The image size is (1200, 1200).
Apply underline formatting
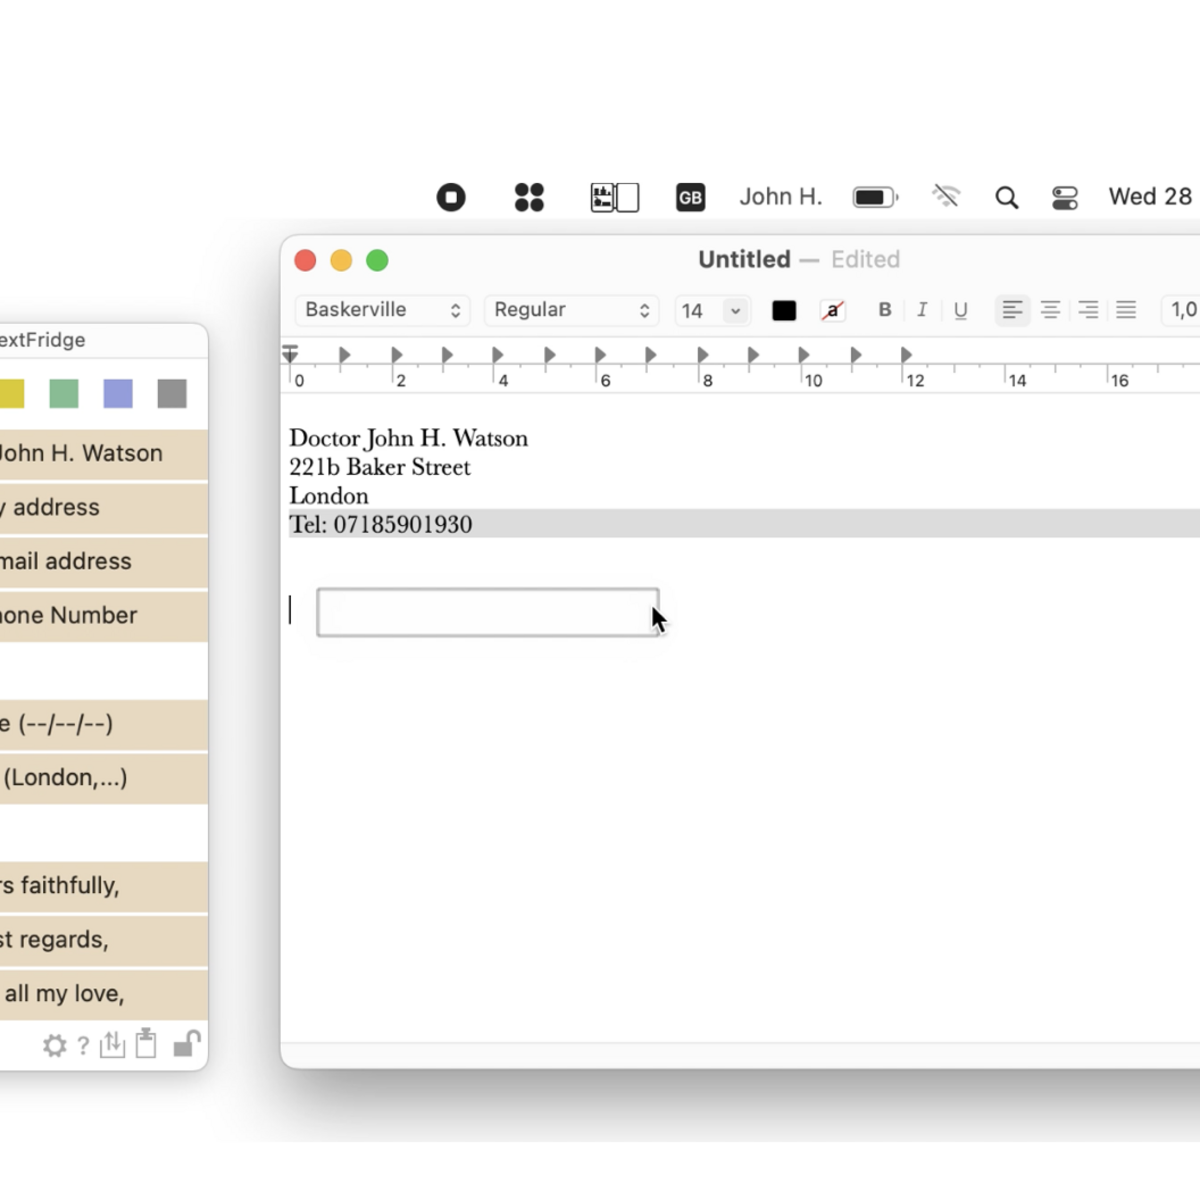(x=960, y=310)
